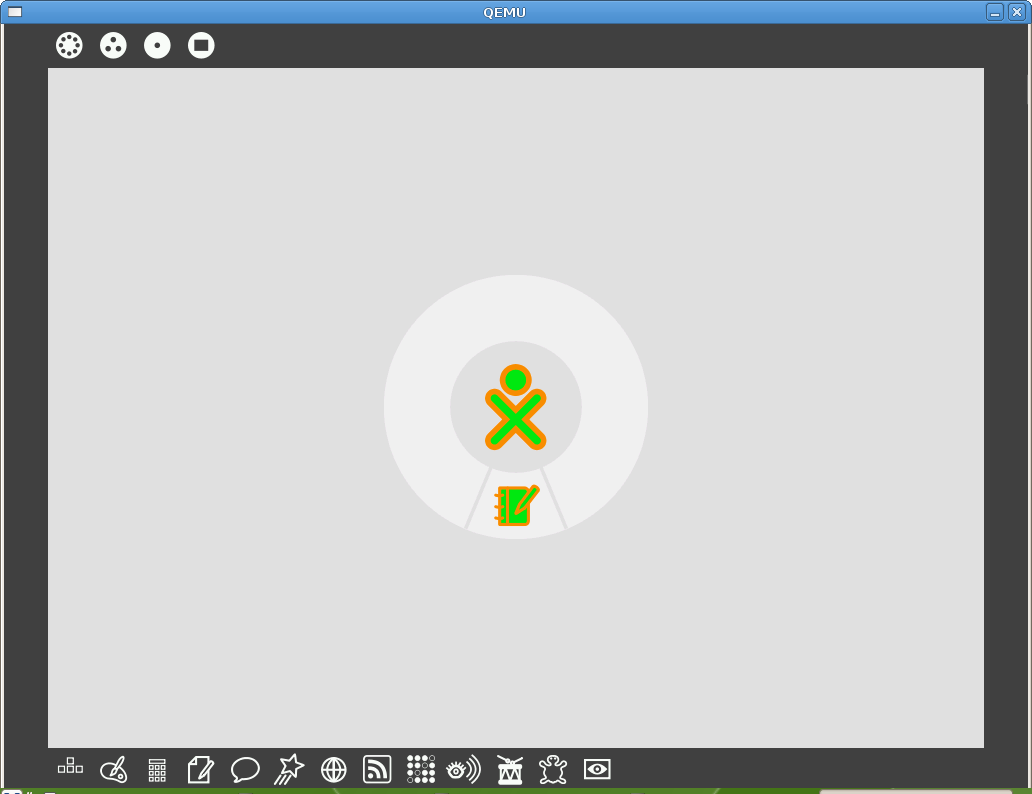The height and width of the screenshot is (794, 1032).
Task: Launch the Etoys shooting star activity
Action: pos(289,770)
